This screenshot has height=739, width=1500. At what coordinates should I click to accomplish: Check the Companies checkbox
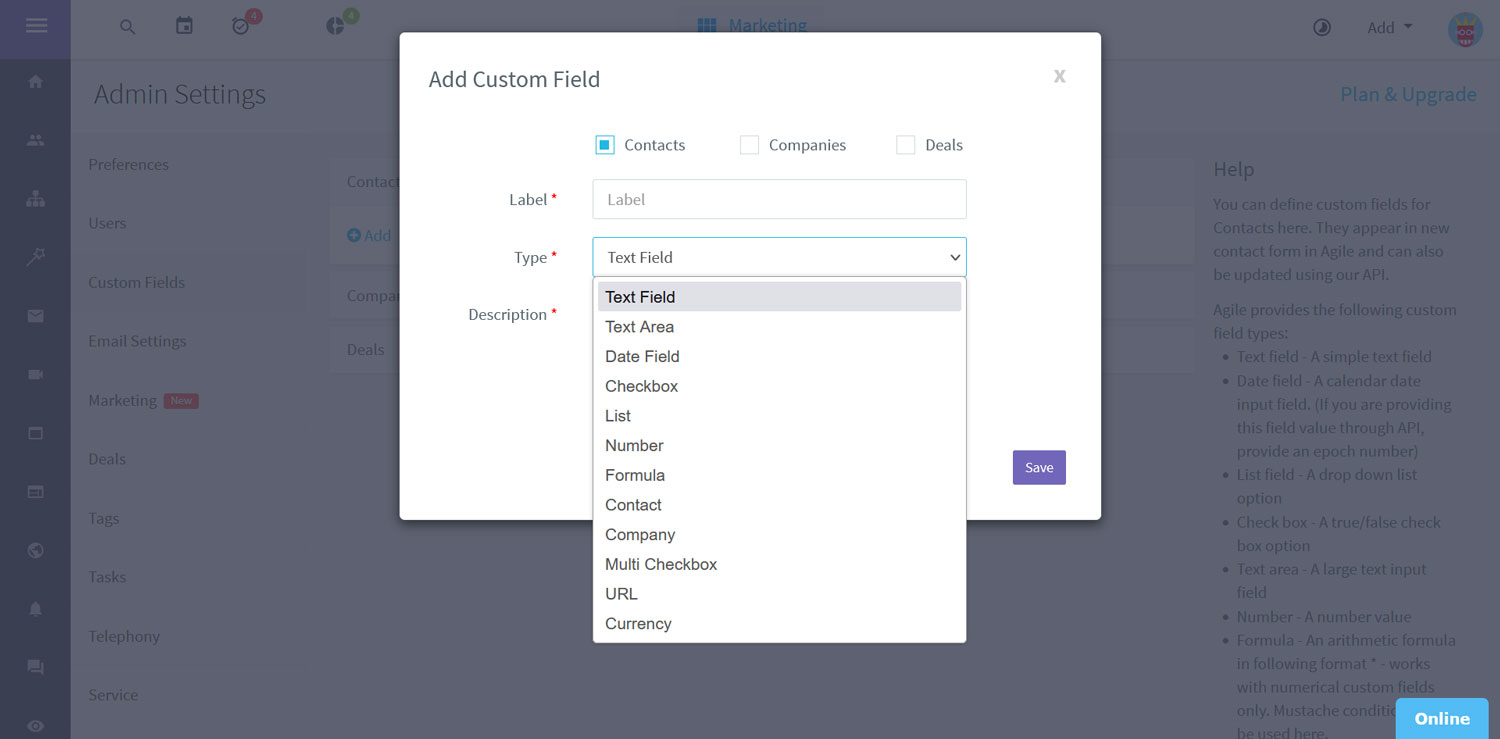pyautogui.click(x=749, y=145)
